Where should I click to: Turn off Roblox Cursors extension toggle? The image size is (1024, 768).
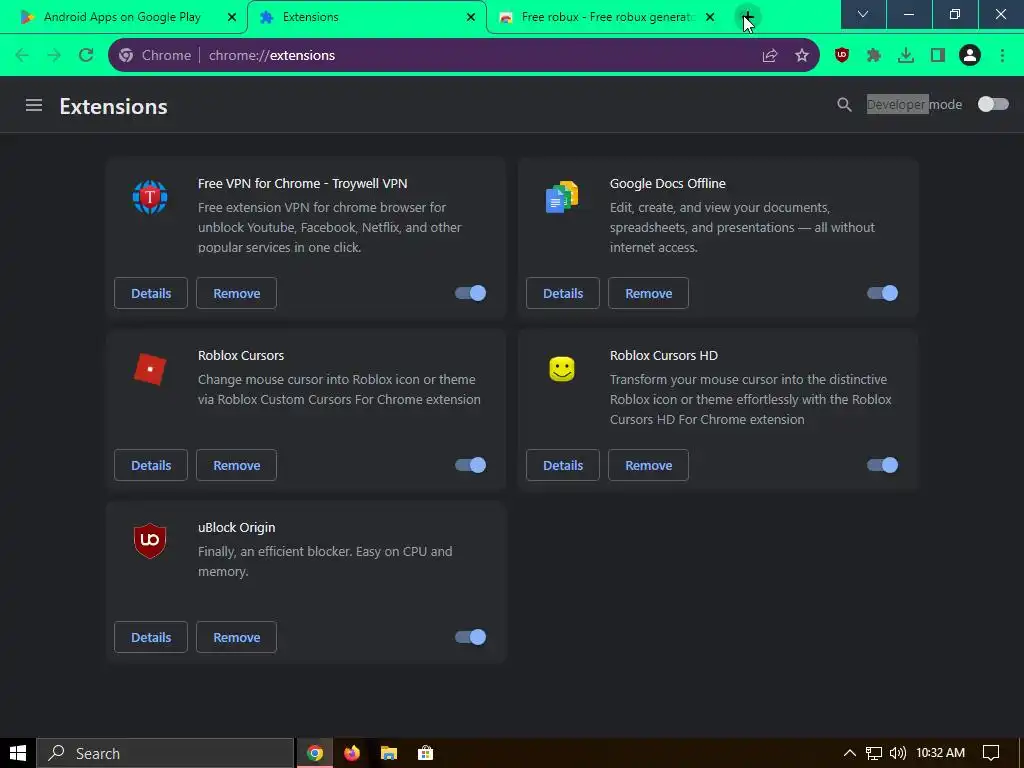point(470,465)
